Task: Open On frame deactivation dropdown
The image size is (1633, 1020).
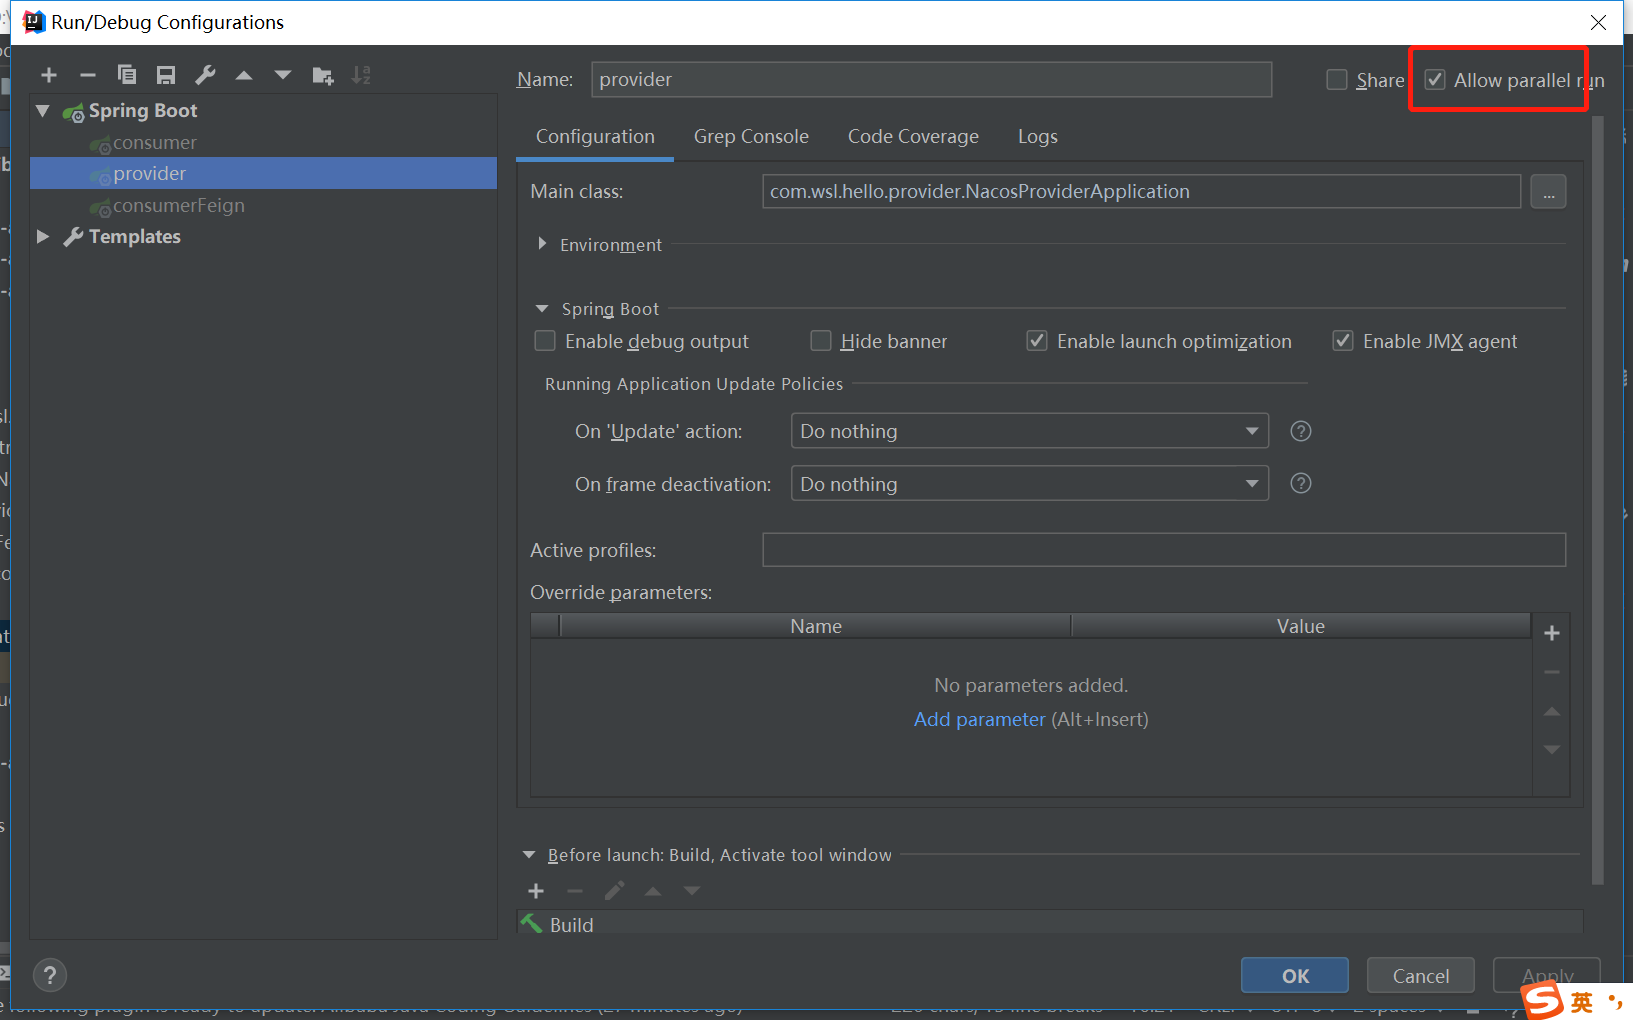Action: (1029, 484)
